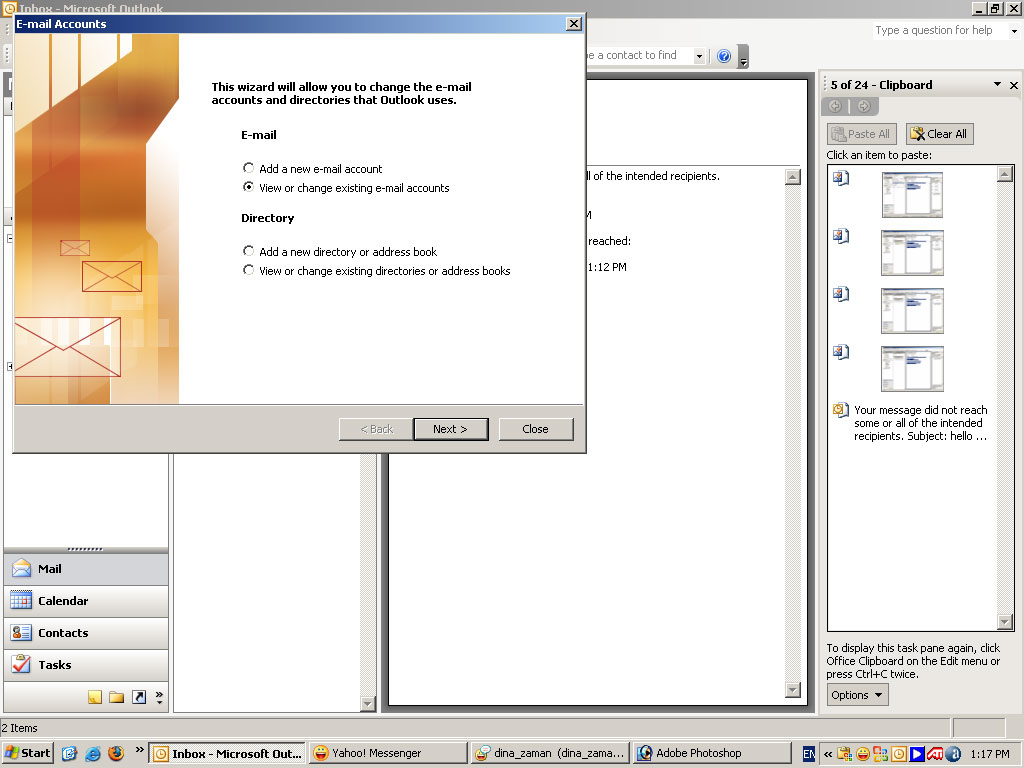Click the second clipboard item picture icon
1024x768 pixels.
840,236
